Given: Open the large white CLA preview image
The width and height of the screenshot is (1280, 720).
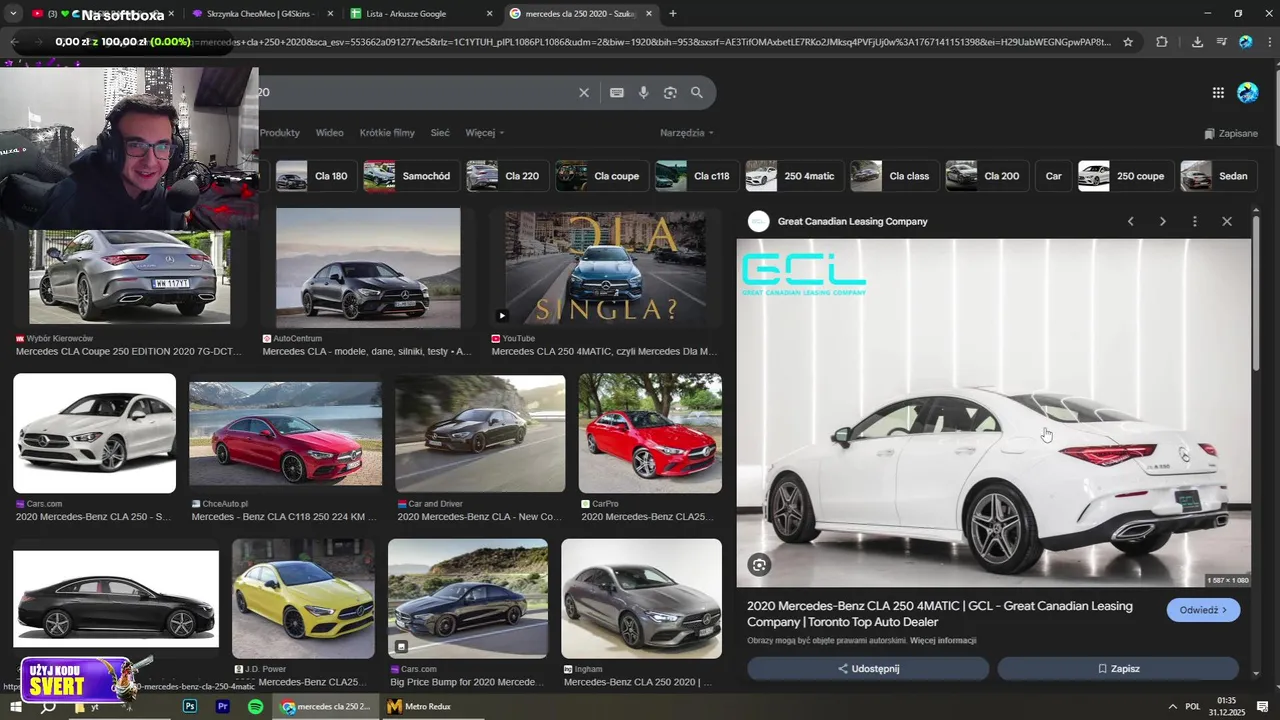Looking at the screenshot, I should 994,412.
